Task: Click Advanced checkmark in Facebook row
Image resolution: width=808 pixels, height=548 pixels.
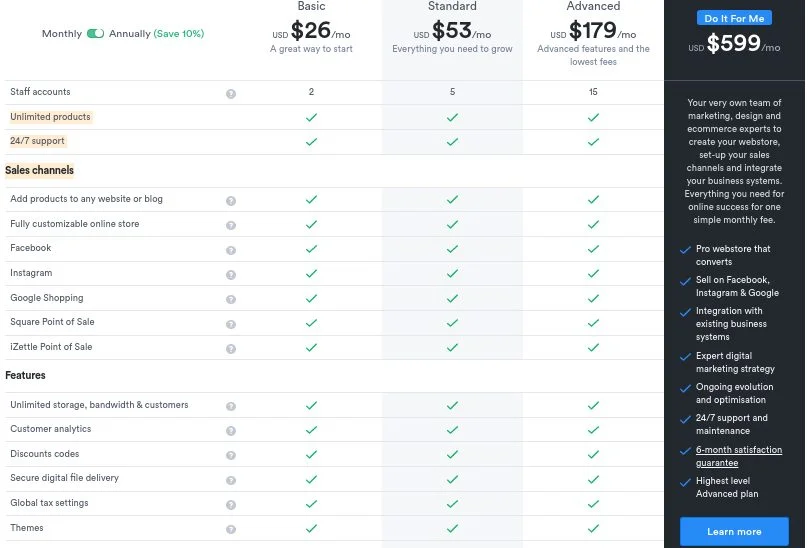Action: pyautogui.click(x=593, y=249)
